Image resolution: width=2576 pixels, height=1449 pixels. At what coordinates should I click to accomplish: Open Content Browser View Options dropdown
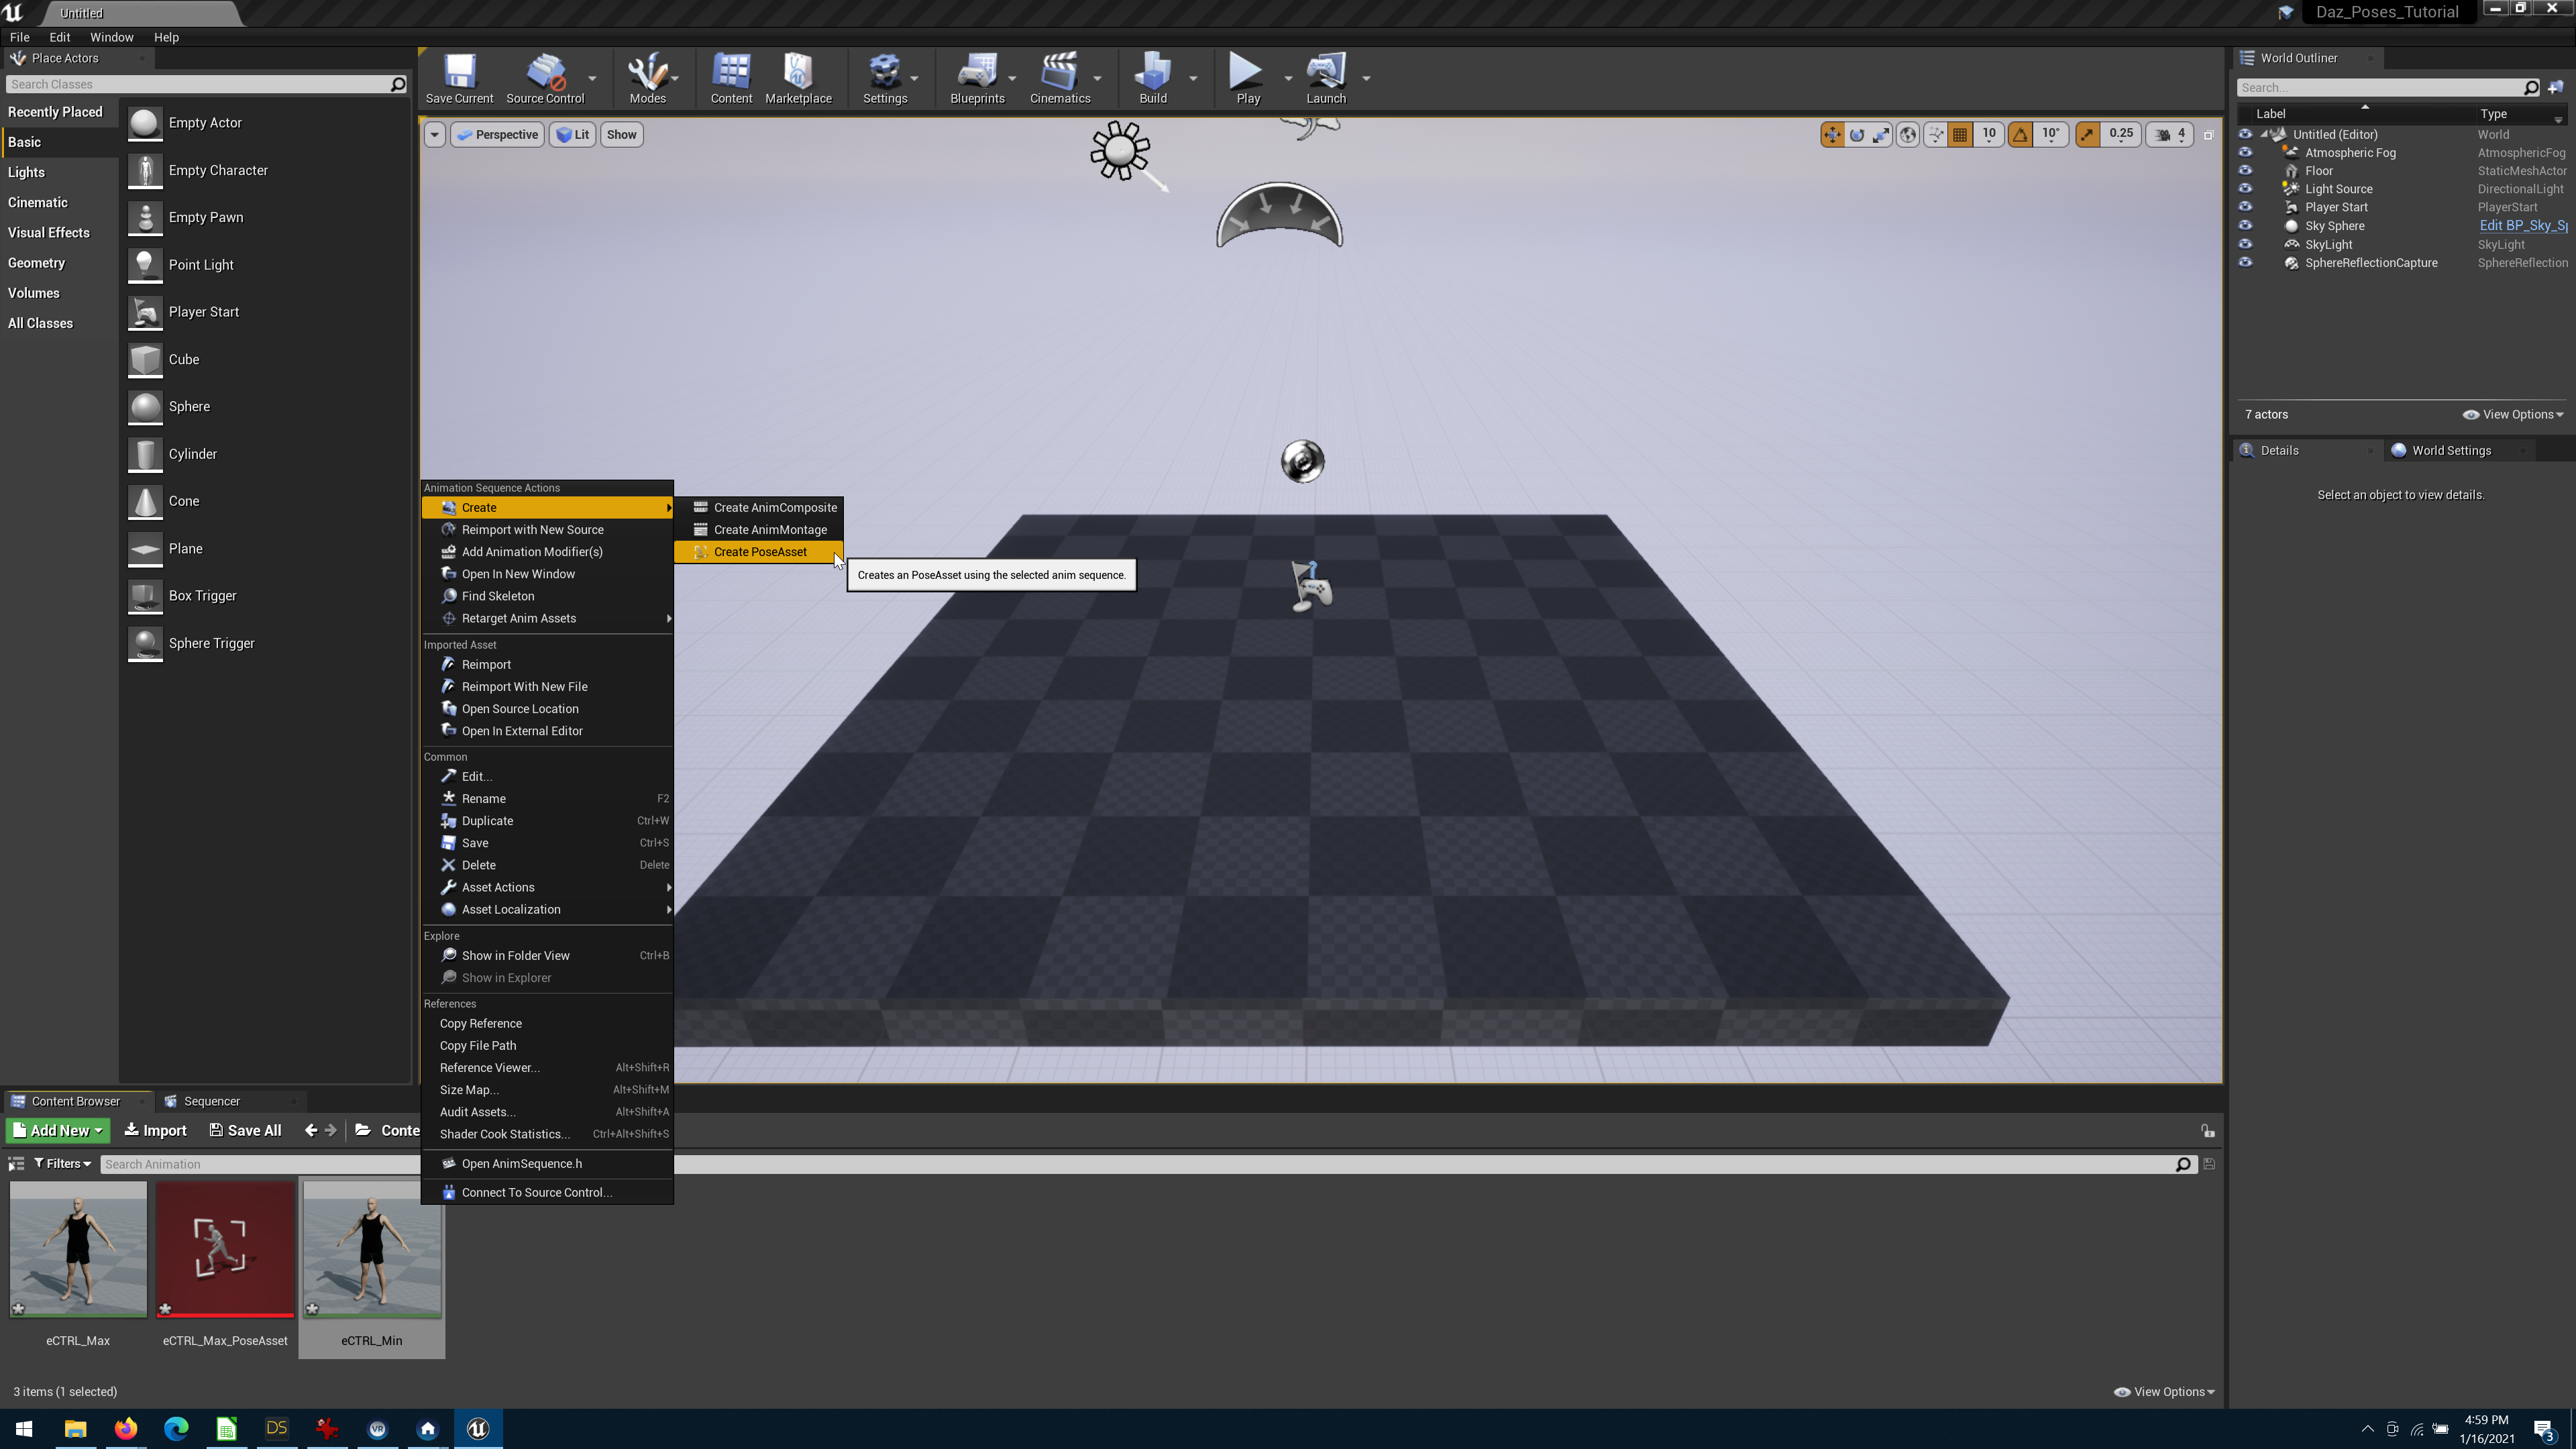2164,1392
